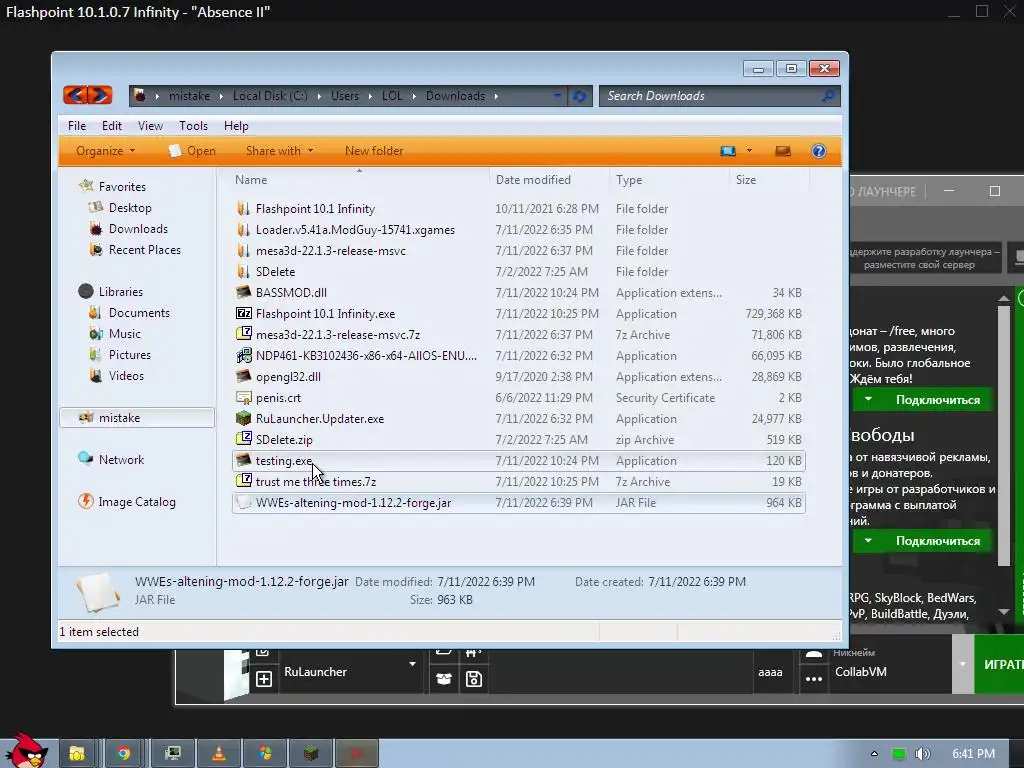This screenshot has width=1024, height=768.
Task: Expand the arrow on the first Подключиться button
Action: coord(868,399)
